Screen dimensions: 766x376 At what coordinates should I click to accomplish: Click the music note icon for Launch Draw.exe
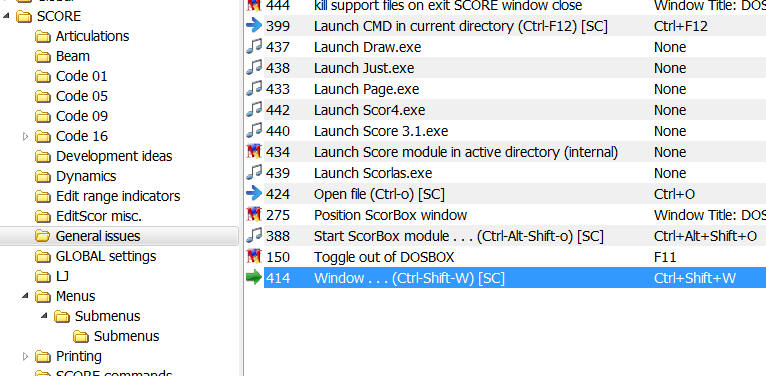coord(254,47)
